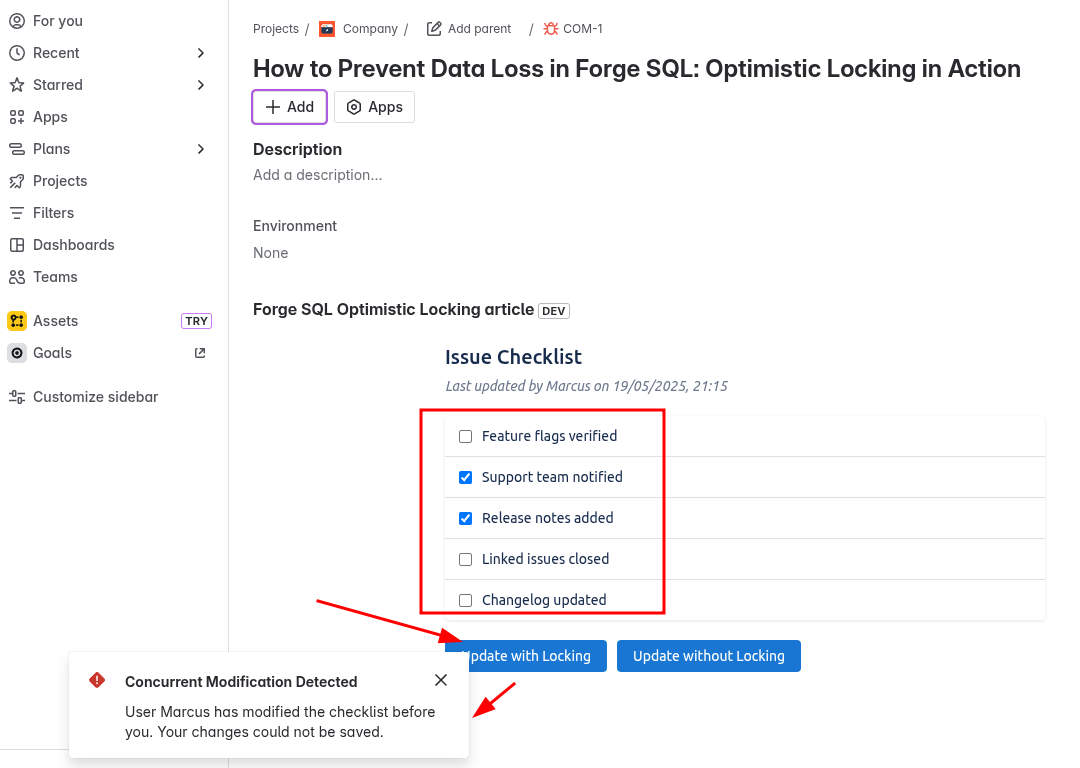Click the Goals target icon
Screen dimensions: 1080x768
tap(17, 353)
